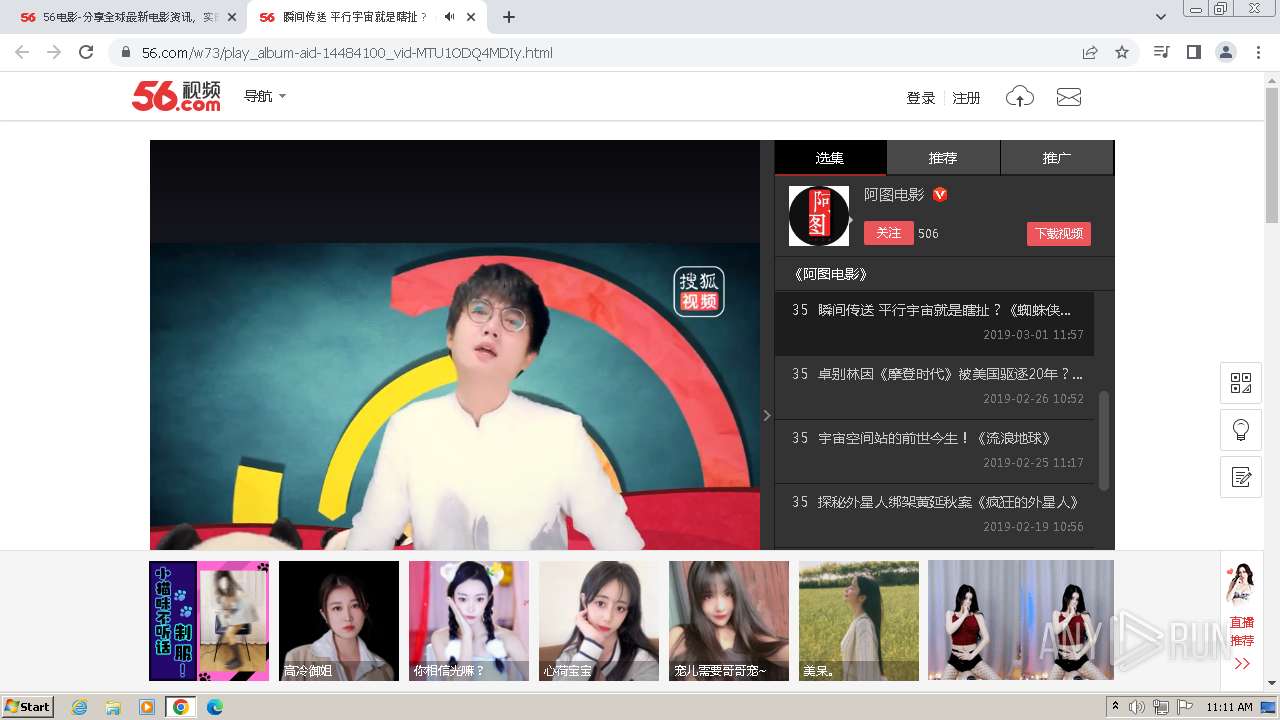
Task: Open the tab search dropdown arrow
Action: point(1161,17)
